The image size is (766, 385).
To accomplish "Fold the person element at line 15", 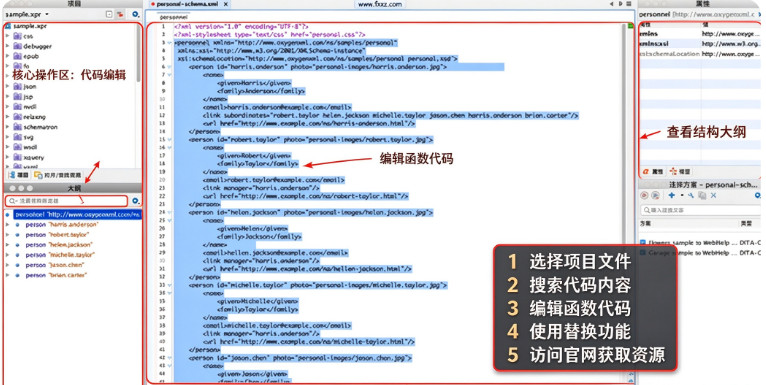I will (170, 140).
